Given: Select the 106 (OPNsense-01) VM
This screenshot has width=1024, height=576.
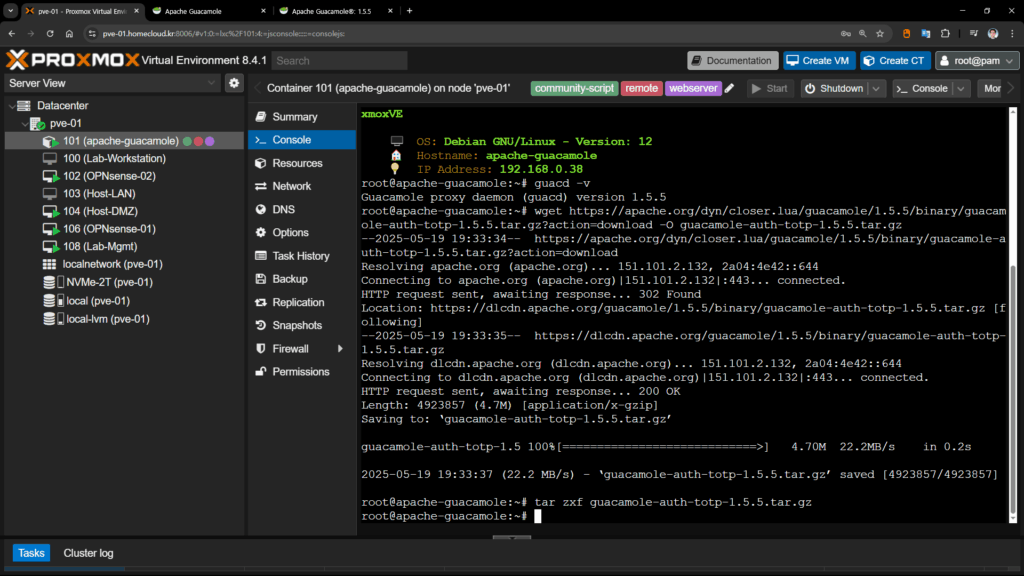Looking at the screenshot, I should (x=109, y=229).
